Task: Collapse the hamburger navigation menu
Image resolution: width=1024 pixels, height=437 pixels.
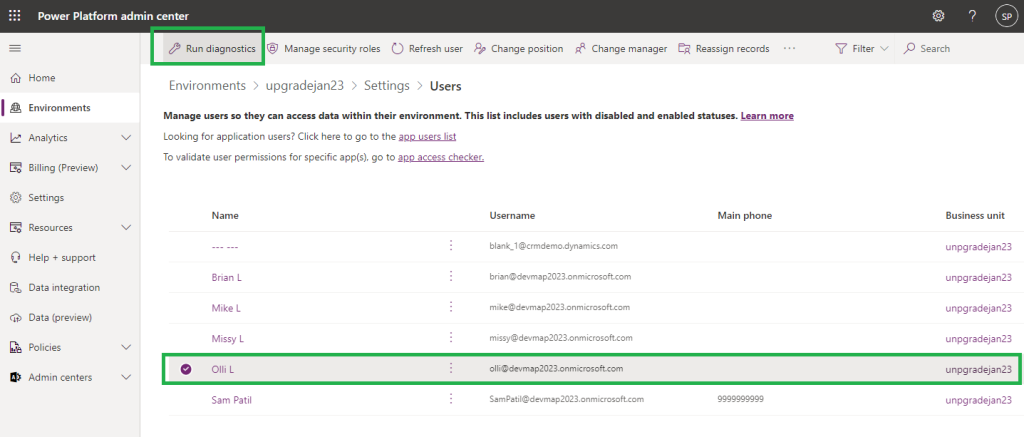Action: tap(15, 48)
